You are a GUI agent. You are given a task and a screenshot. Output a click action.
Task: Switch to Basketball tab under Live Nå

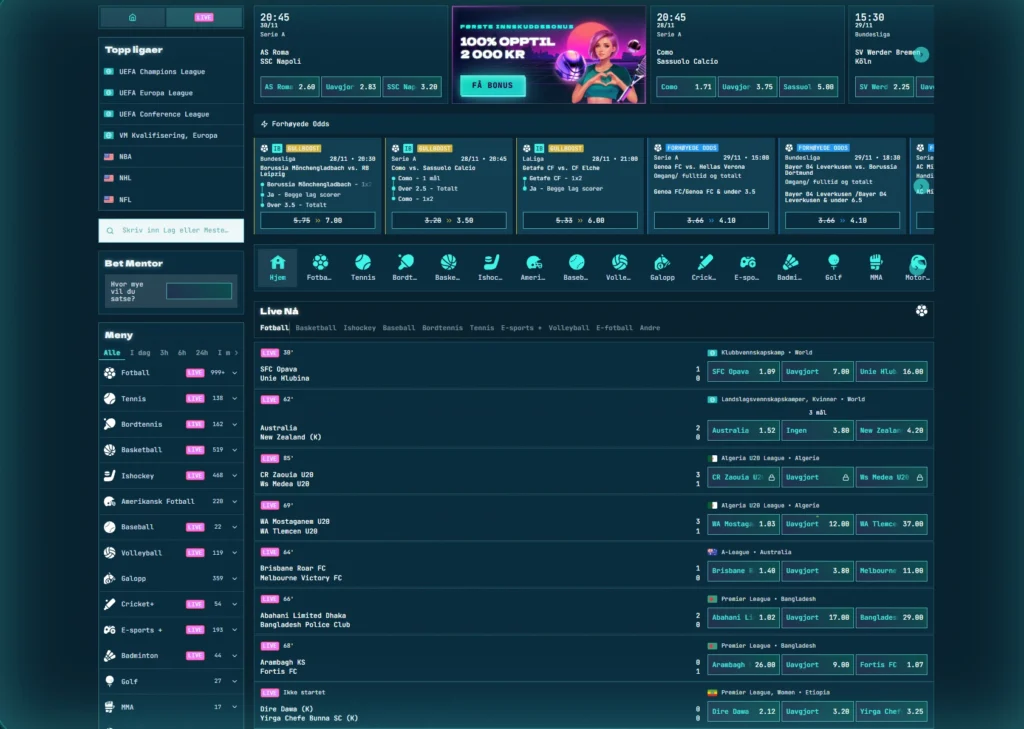point(316,328)
